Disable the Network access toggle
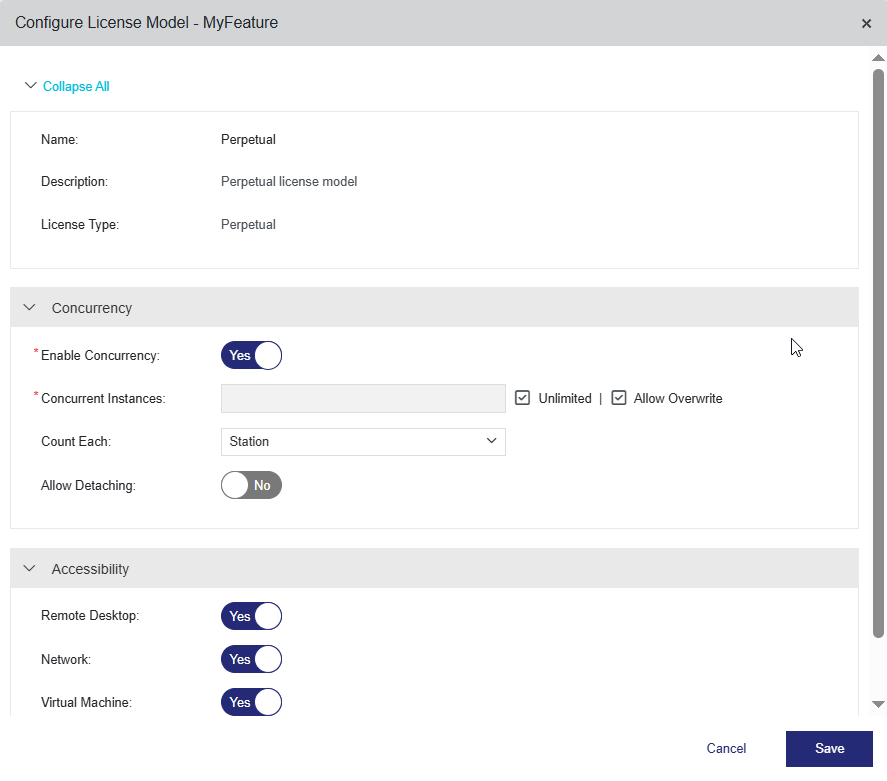The width and height of the screenshot is (887, 781). coord(251,659)
